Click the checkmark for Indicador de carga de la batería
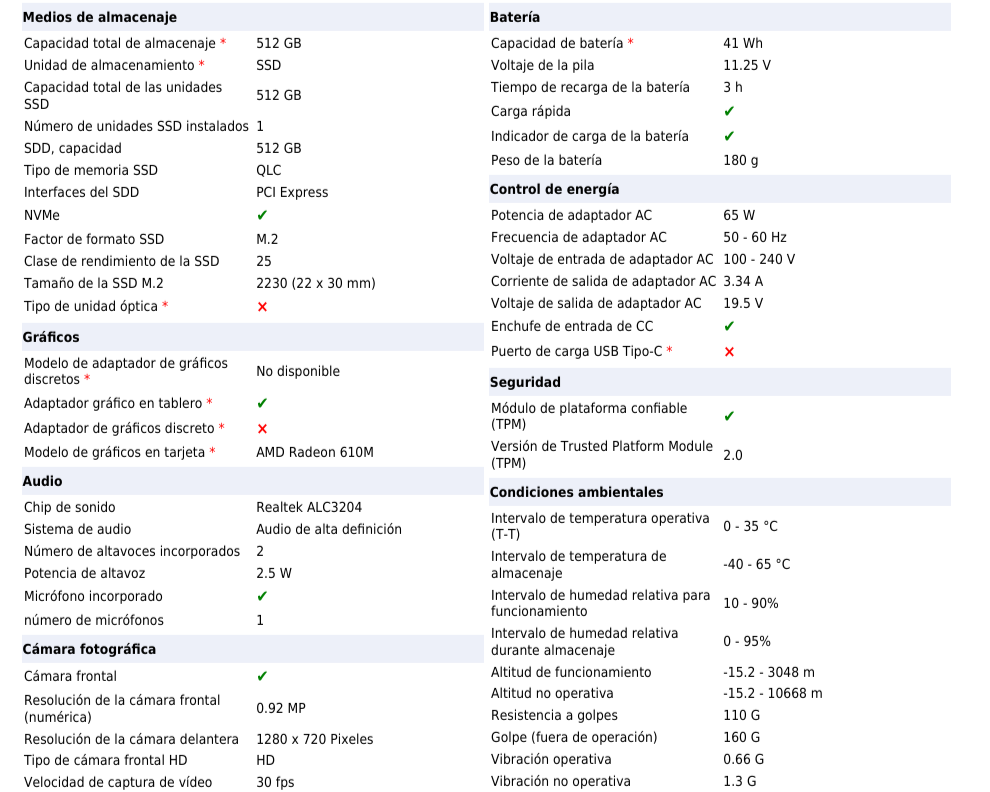The height and width of the screenshot is (792, 990). tap(729, 136)
